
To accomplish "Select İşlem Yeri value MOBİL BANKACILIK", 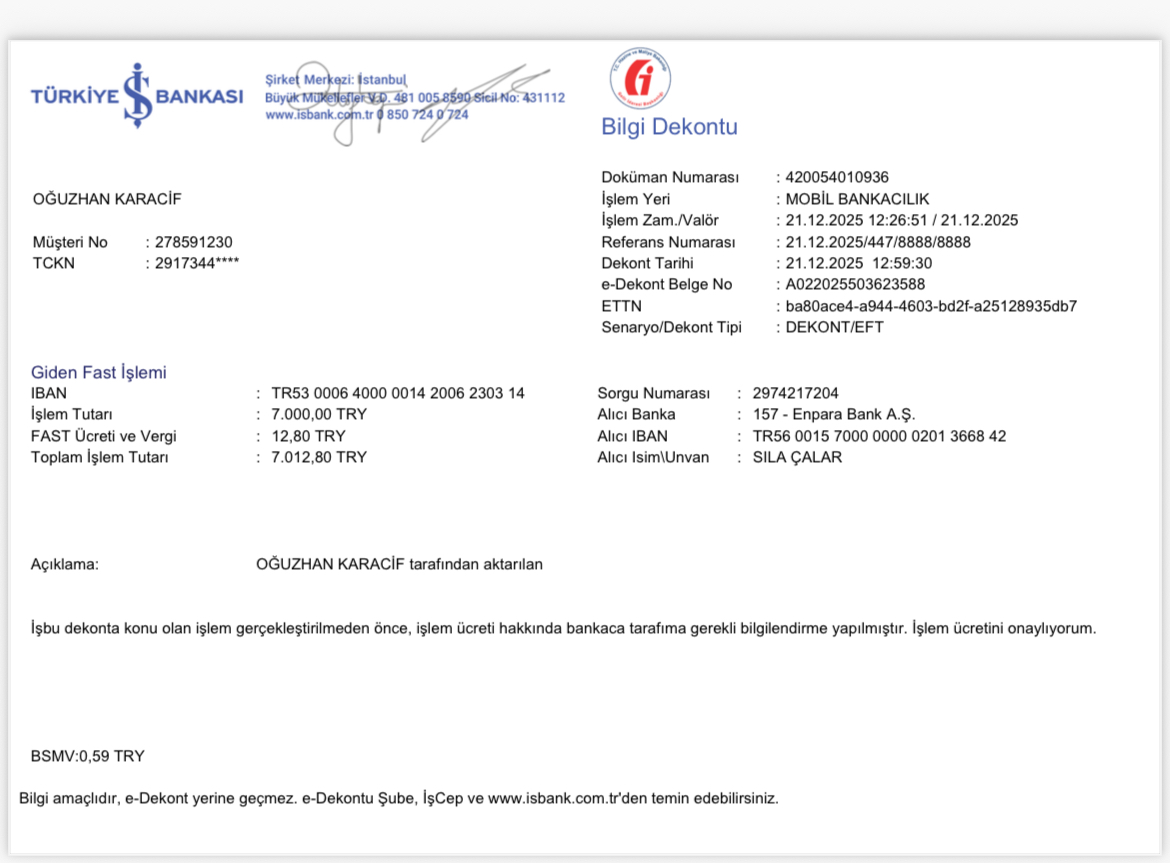I will [857, 199].
